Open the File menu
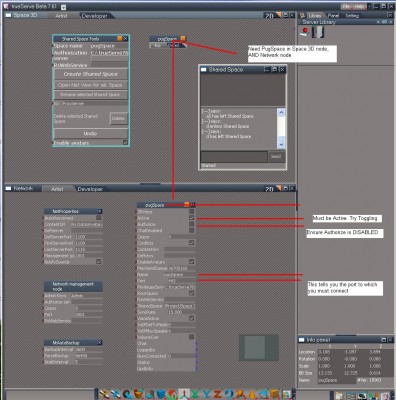The width and height of the screenshot is (396, 400). coord(347,6)
